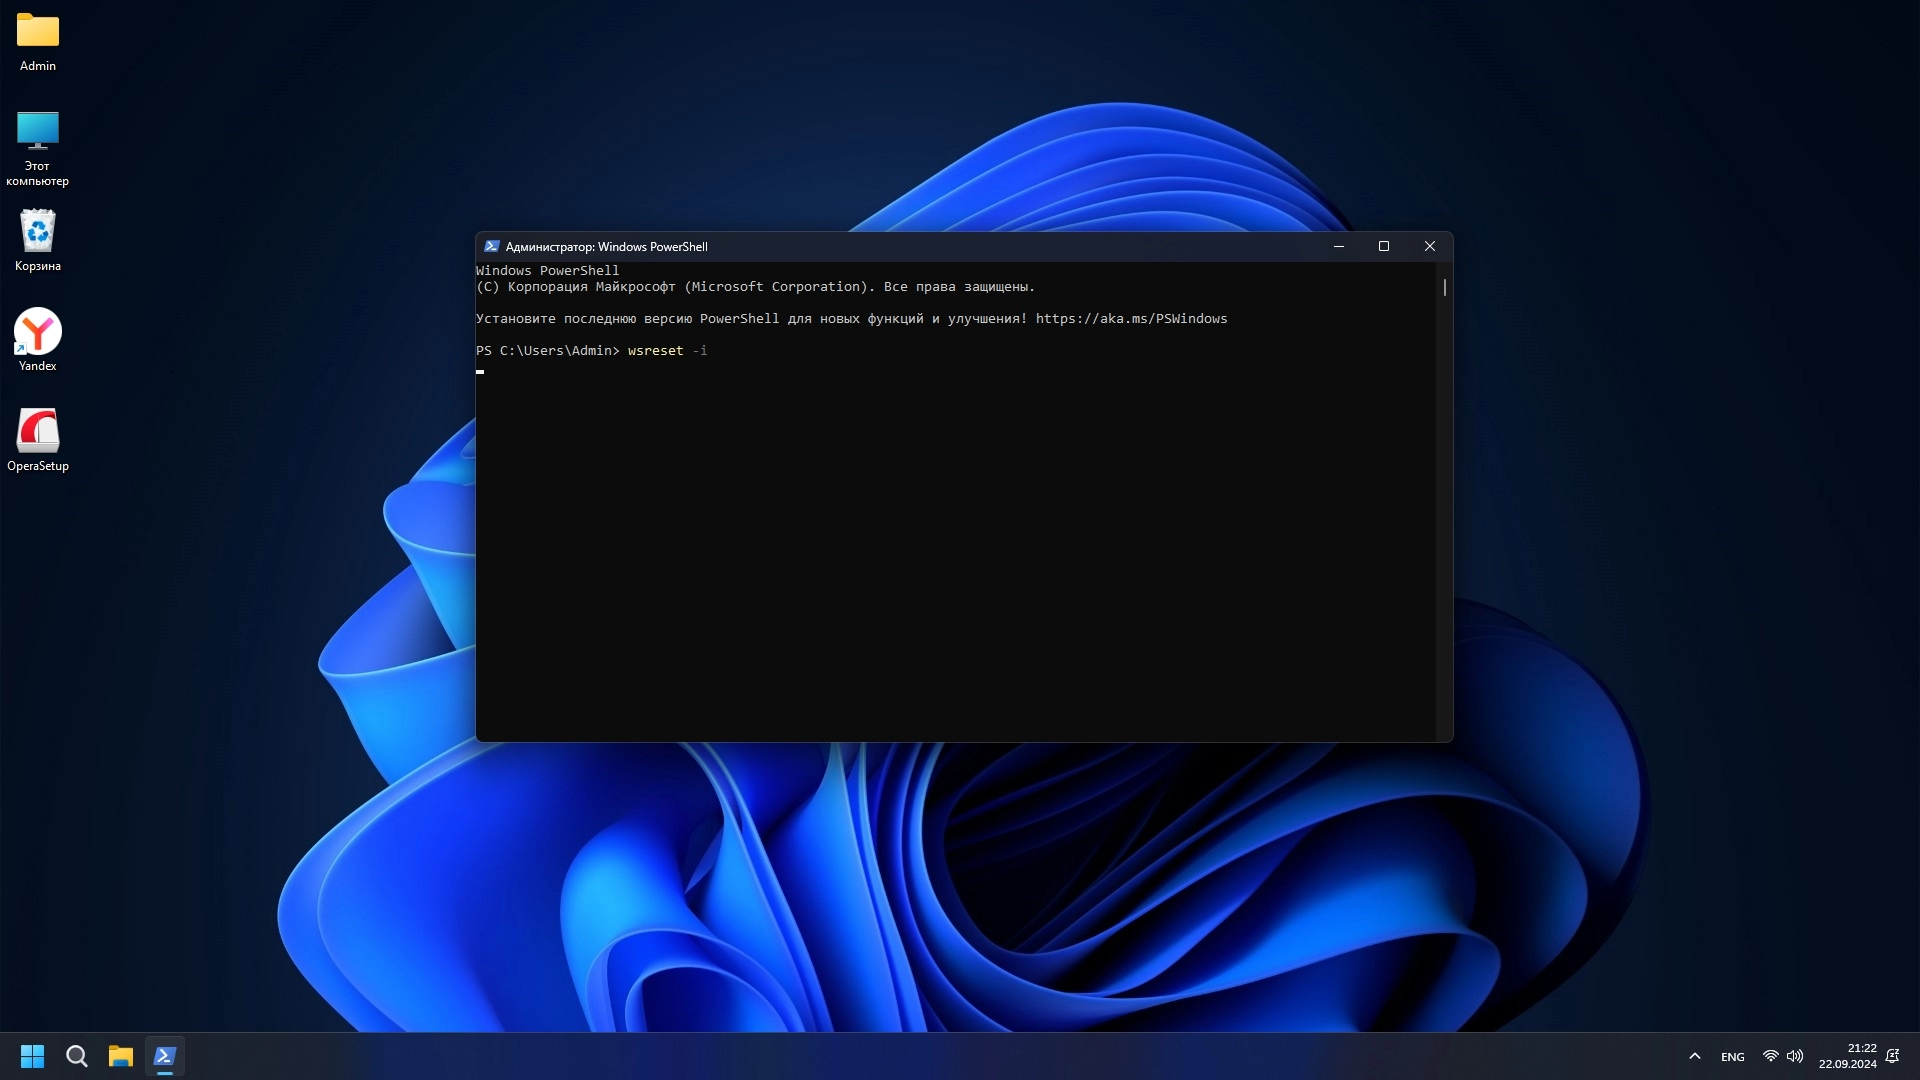The width and height of the screenshot is (1920, 1080).
Task: Open the volume speaker icon
Action: [x=1795, y=1056]
